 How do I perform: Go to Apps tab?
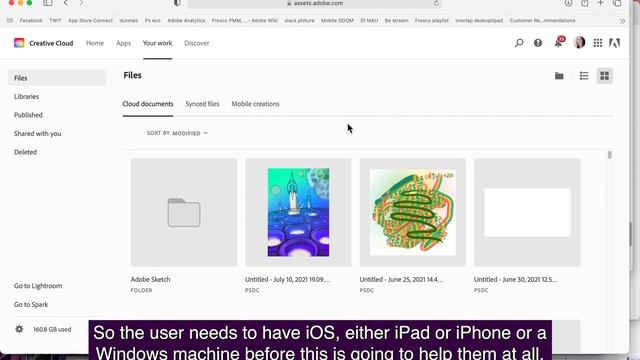click(123, 43)
